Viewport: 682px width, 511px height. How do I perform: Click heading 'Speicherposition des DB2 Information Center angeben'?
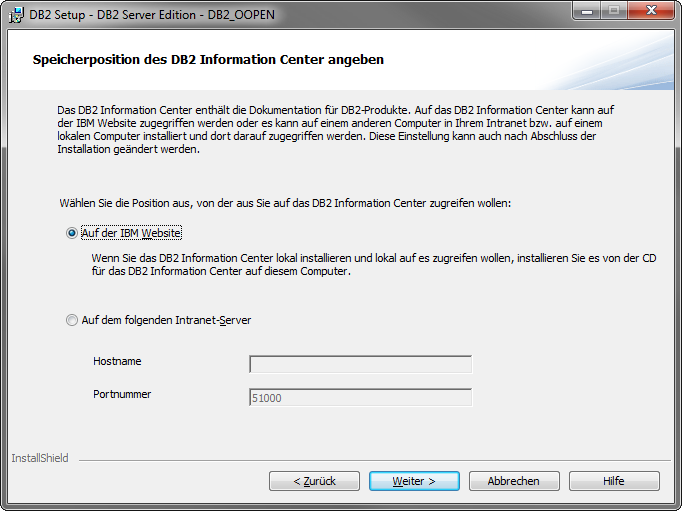(208, 60)
